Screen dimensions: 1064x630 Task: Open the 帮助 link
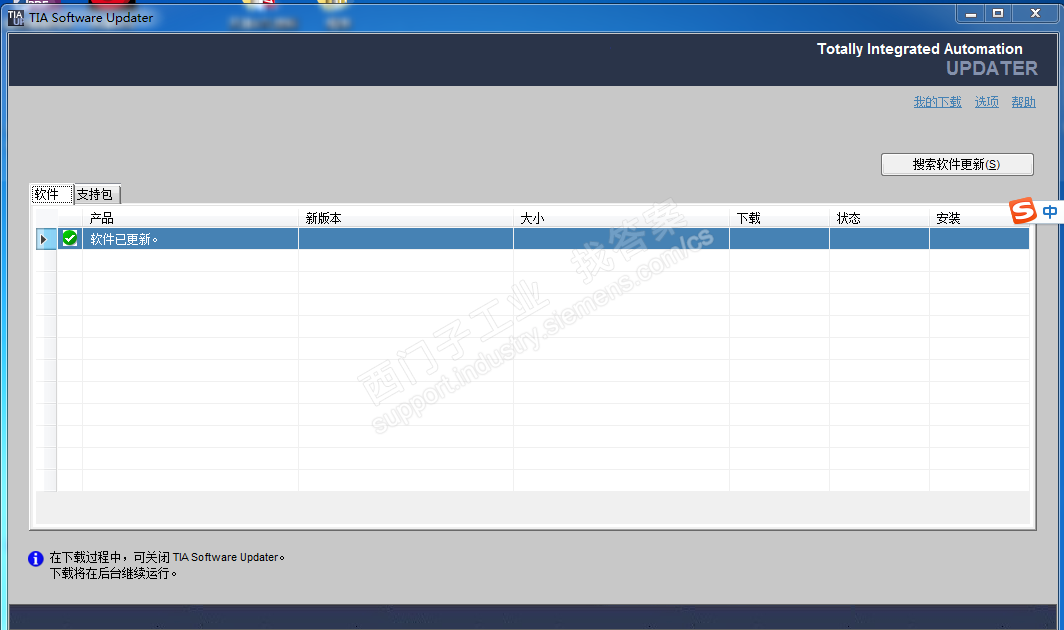tap(1023, 102)
